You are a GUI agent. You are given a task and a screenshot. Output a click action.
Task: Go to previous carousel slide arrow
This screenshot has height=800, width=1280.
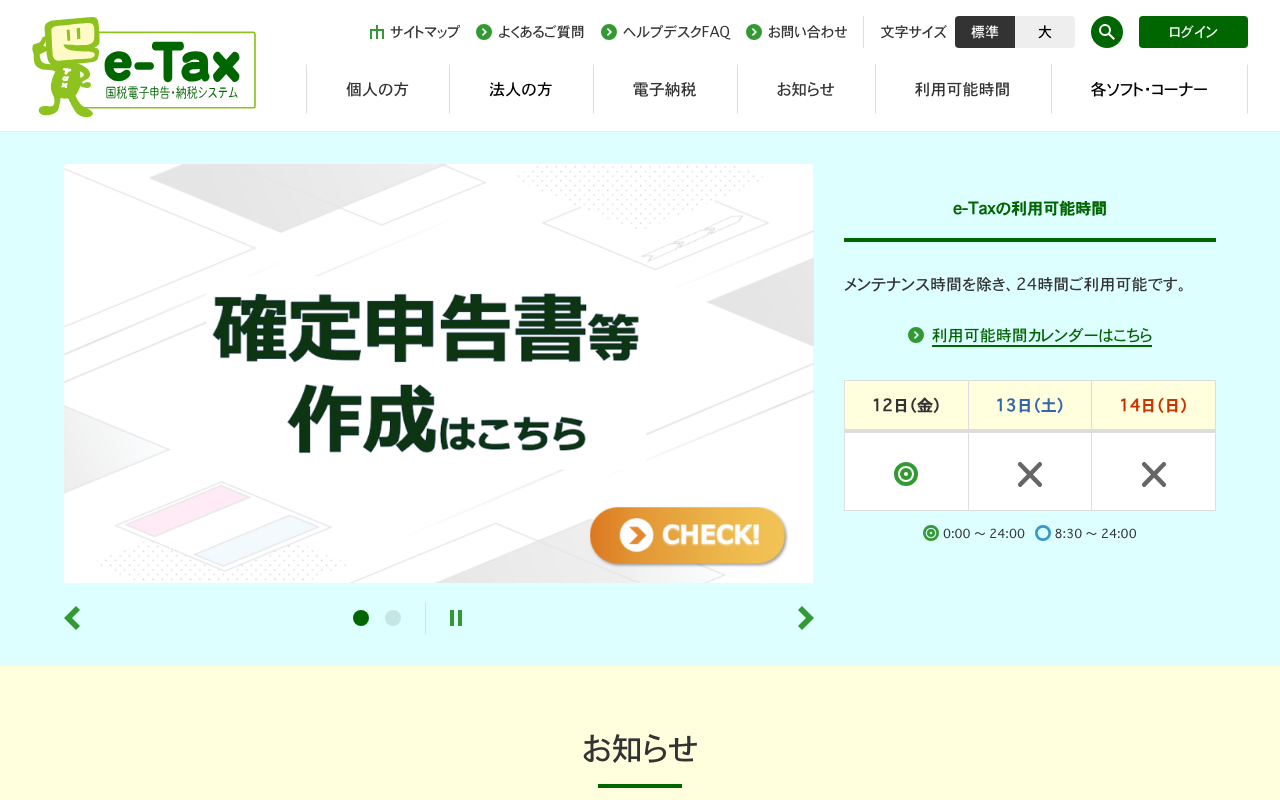click(x=72, y=618)
